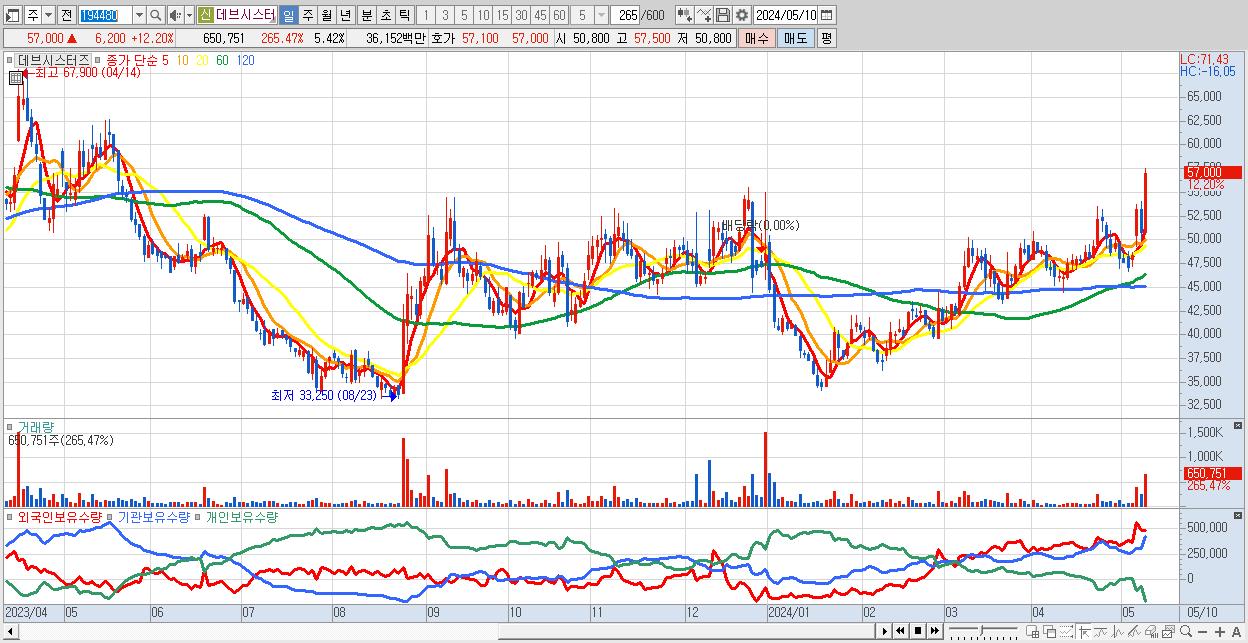Stop chart replay
1248x643 pixels.
pyautogui.click(x=918, y=631)
